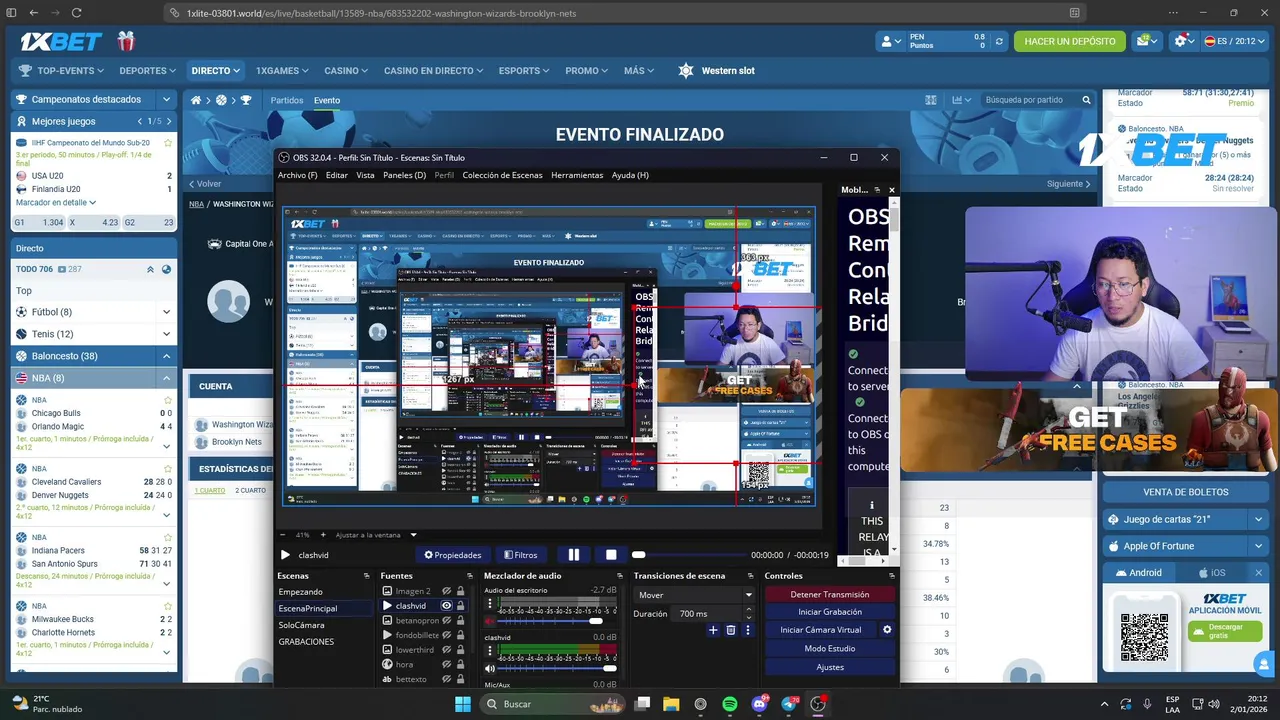1280x720 pixels.
Task: Open File Explorer from the taskbar
Action: click(x=671, y=704)
